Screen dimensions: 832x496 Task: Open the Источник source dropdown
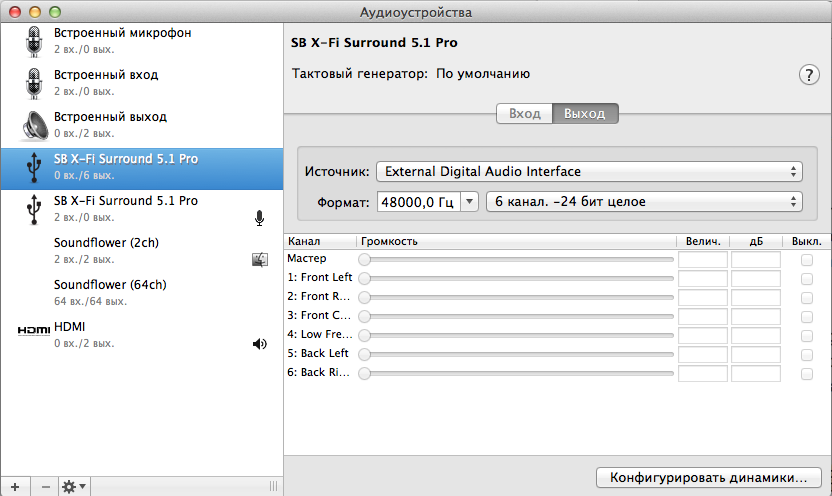589,171
